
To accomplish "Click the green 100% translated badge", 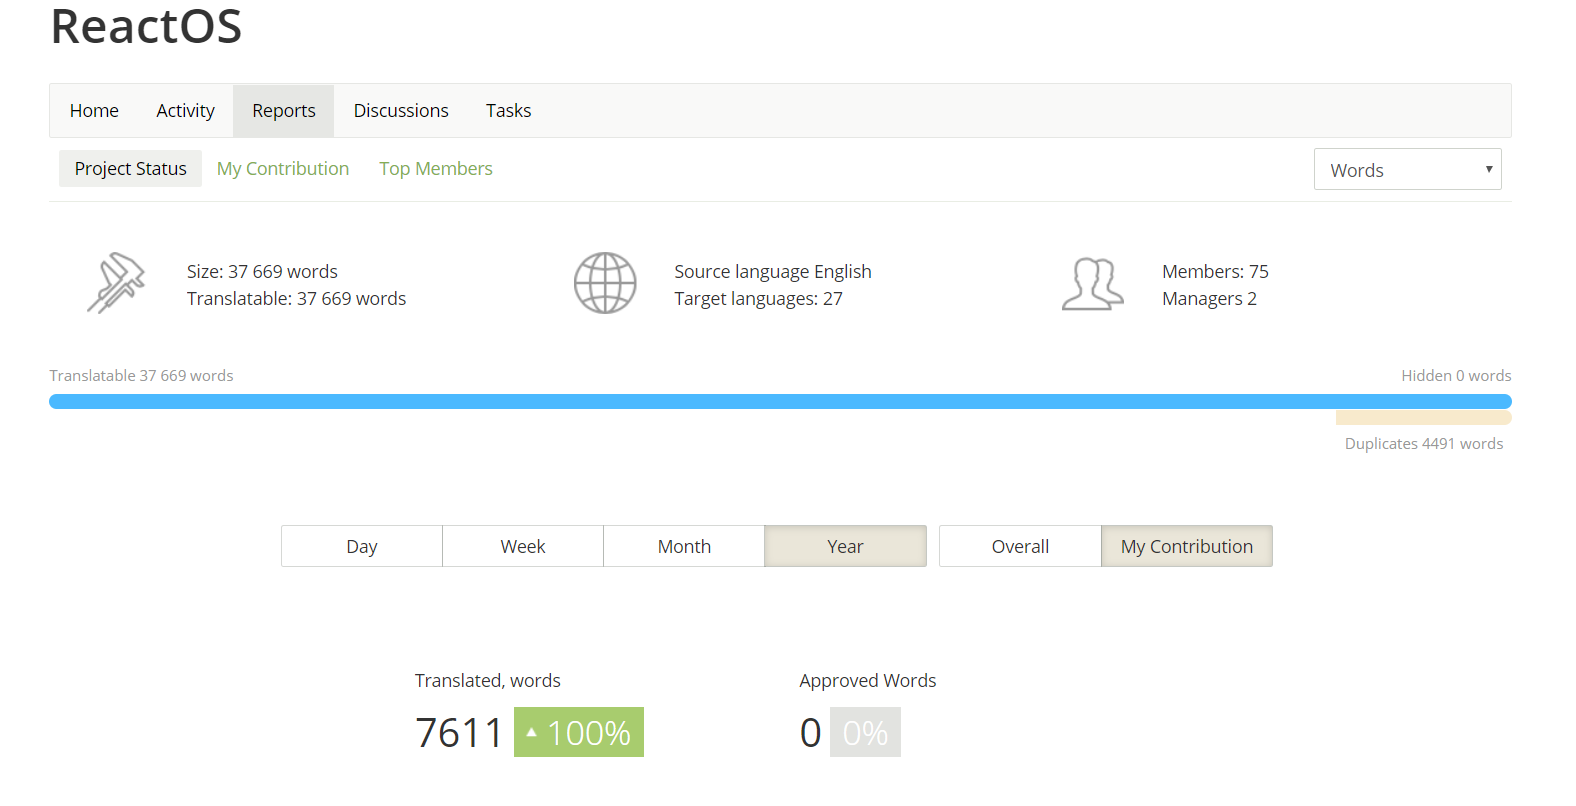I will [x=579, y=732].
